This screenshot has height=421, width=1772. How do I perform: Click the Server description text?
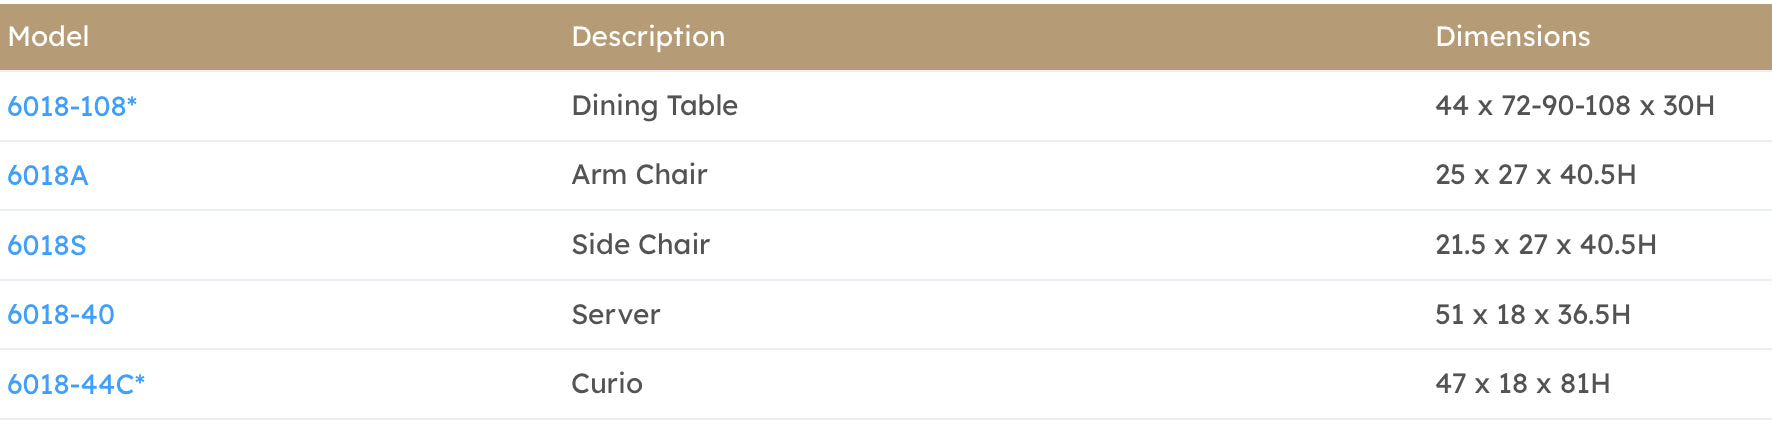point(615,315)
